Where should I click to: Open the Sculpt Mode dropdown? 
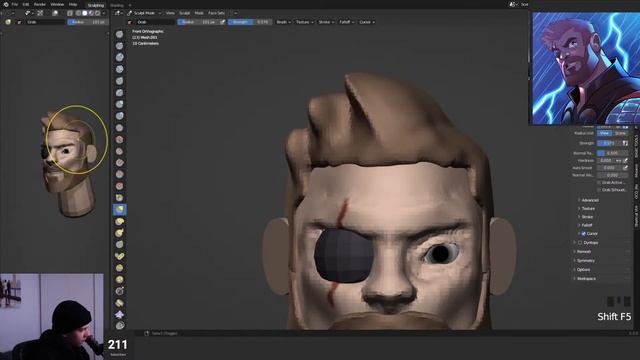coord(144,13)
